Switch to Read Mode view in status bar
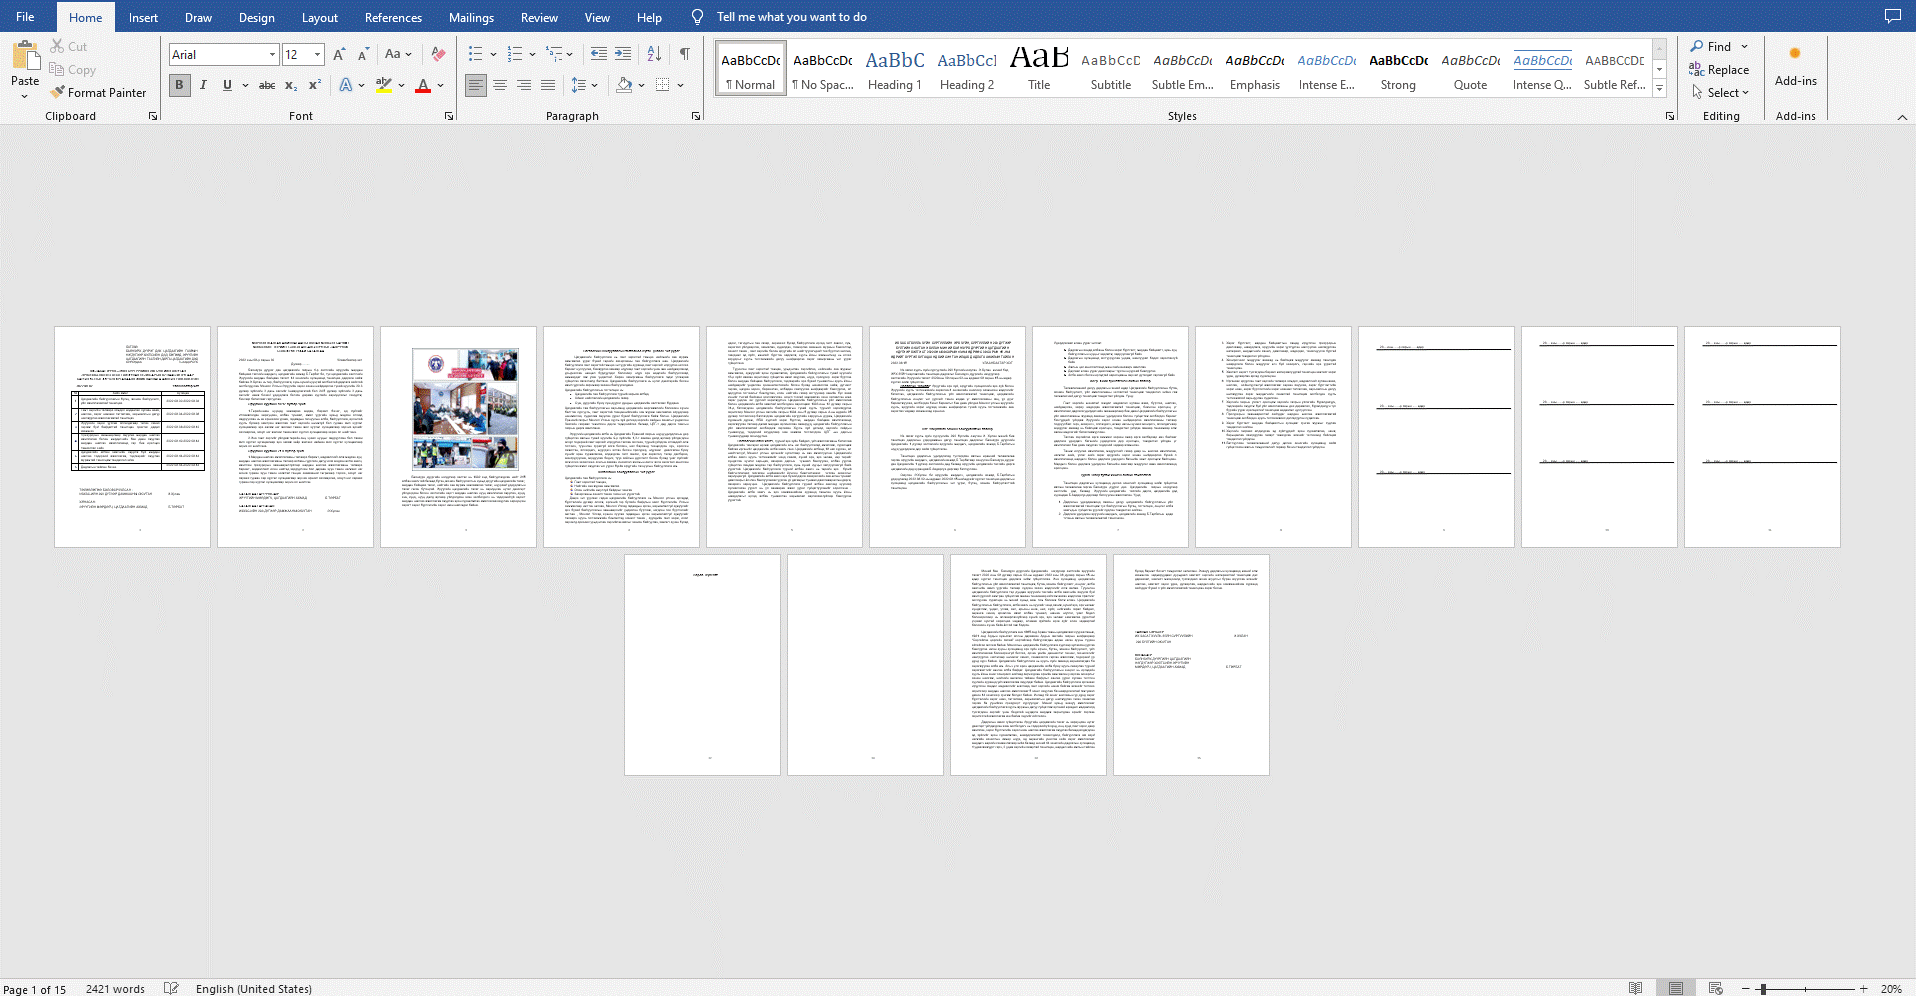 coord(1635,988)
